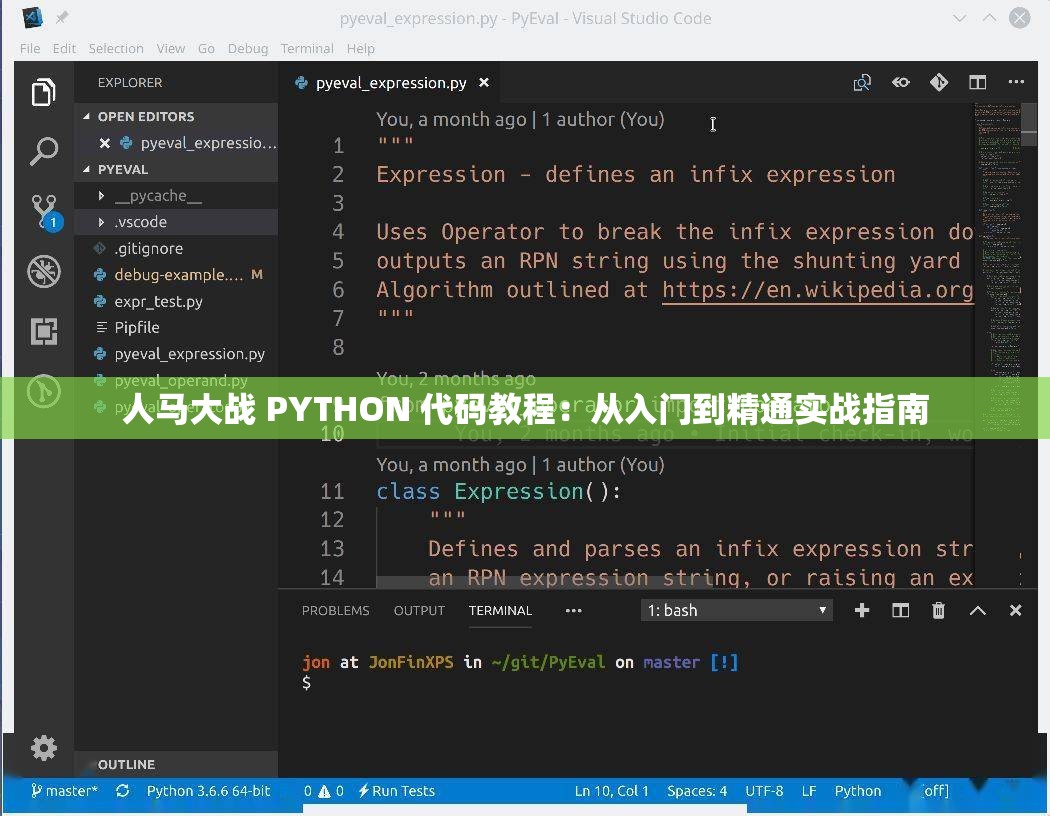Click Run Tests in the status bar

[395, 790]
